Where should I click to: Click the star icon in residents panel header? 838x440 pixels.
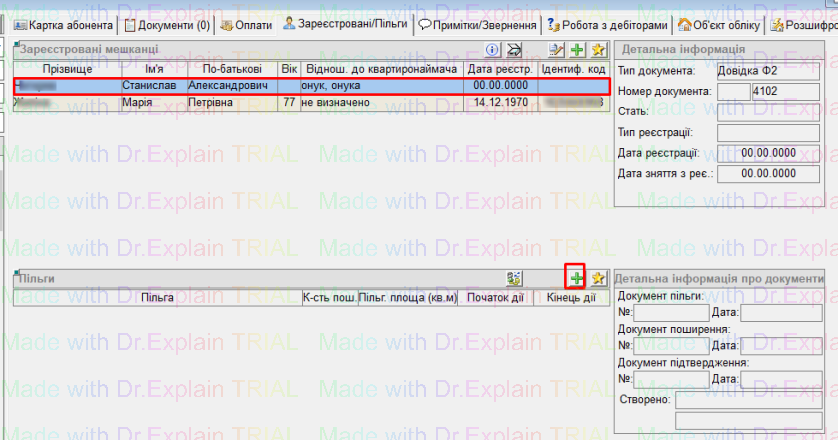point(598,49)
